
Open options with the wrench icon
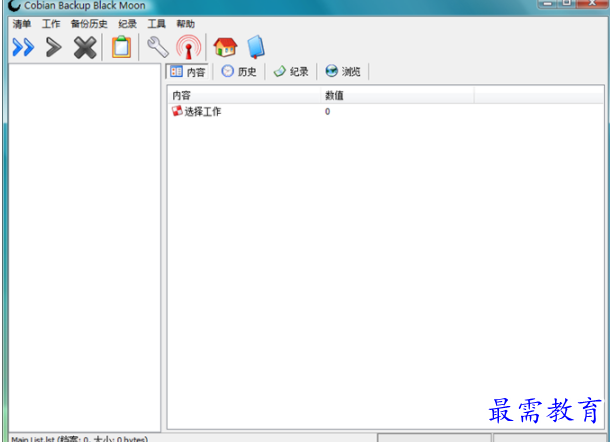tap(158, 47)
